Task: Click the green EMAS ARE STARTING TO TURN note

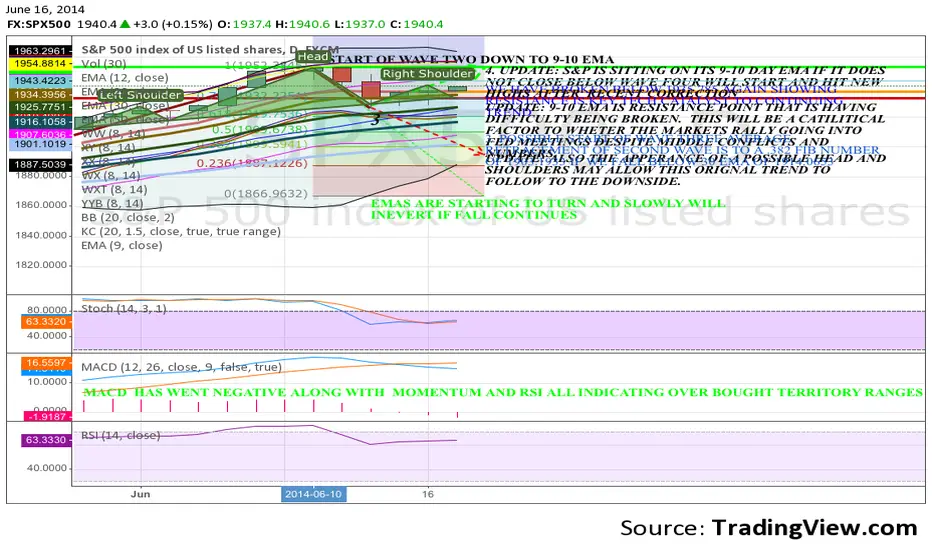Action: click(x=547, y=209)
